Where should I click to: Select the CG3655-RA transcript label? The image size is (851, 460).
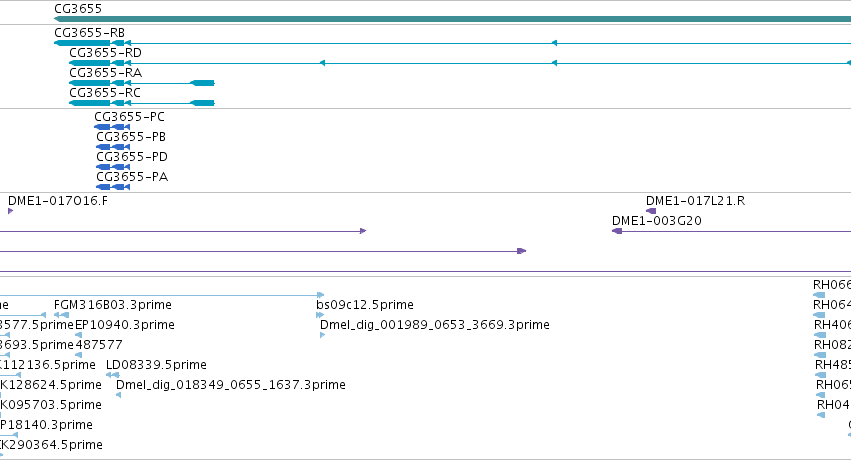(105, 73)
